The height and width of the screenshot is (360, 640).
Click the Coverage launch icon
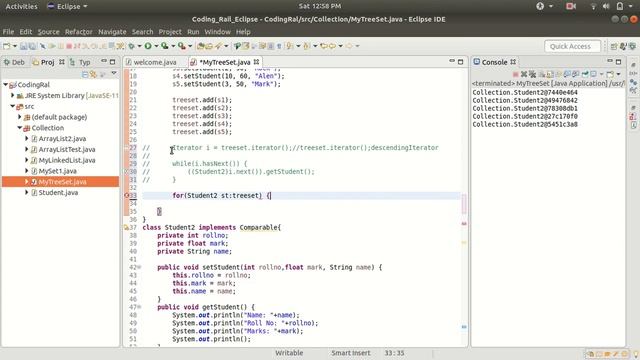point(165,46)
